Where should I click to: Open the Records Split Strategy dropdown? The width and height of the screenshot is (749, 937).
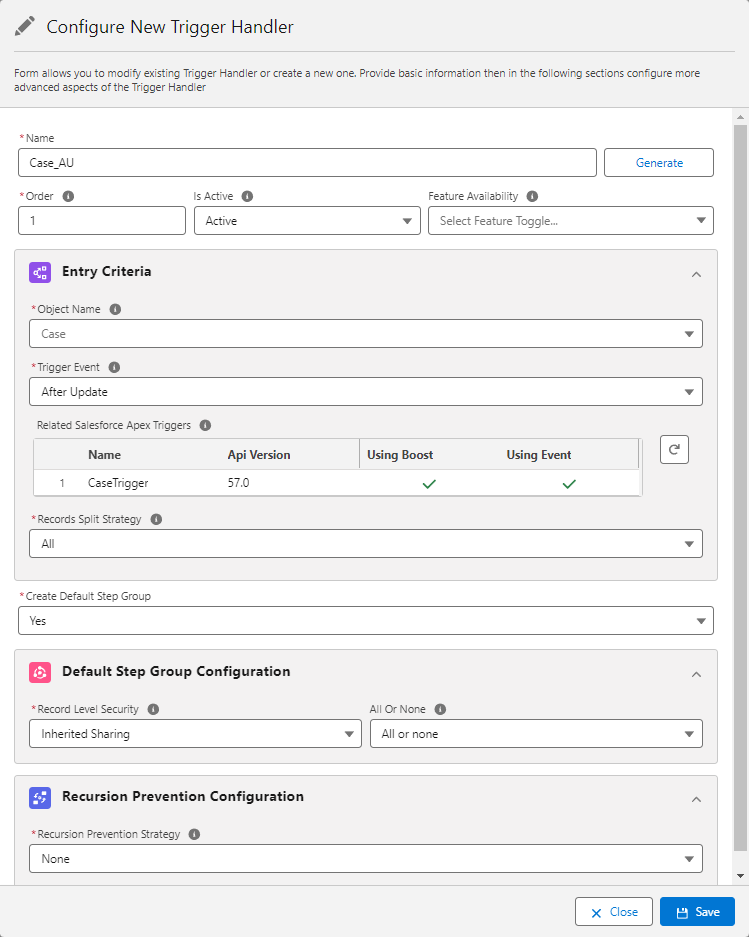690,543
